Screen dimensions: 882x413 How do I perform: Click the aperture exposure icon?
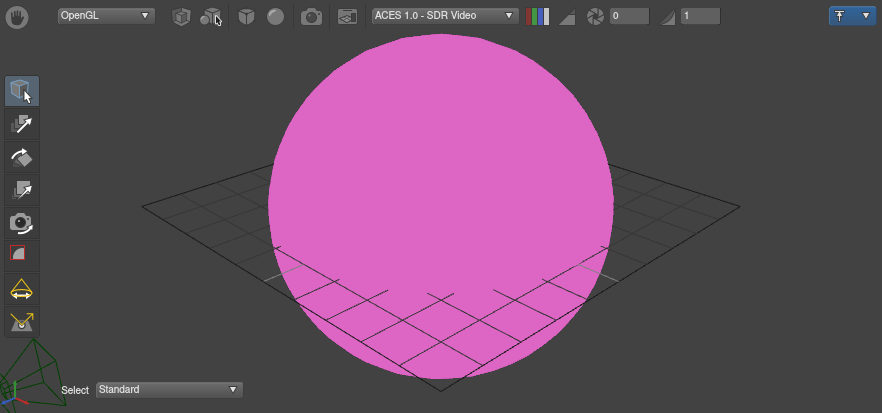pos(595,17)
